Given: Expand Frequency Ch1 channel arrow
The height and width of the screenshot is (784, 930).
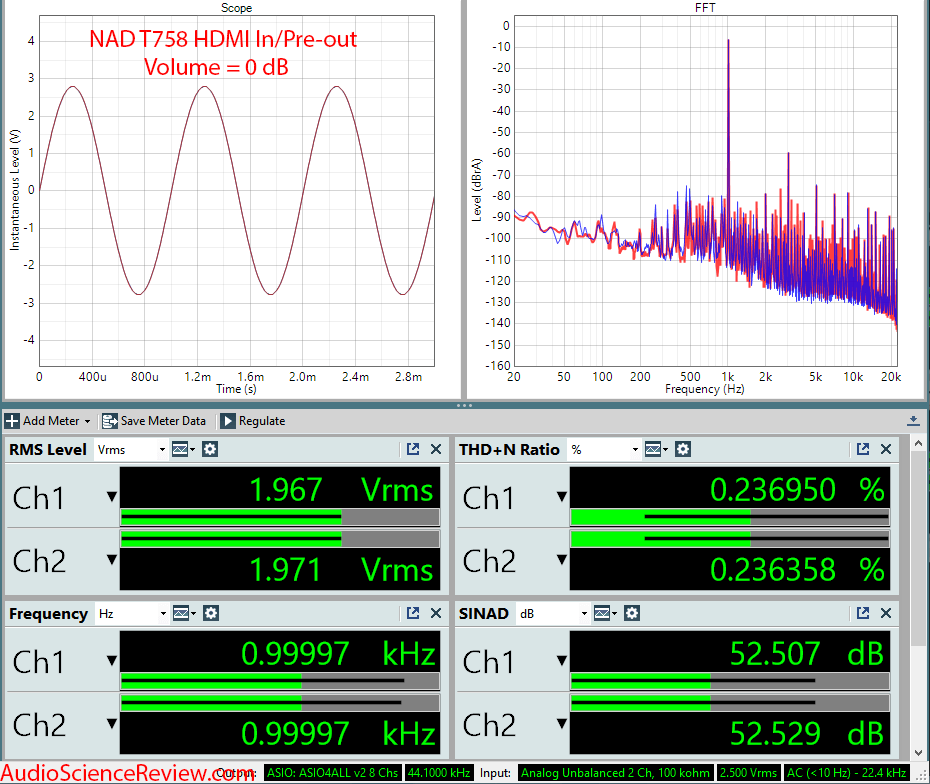Looking at the screenshot, I should click(x=112, y=661).
